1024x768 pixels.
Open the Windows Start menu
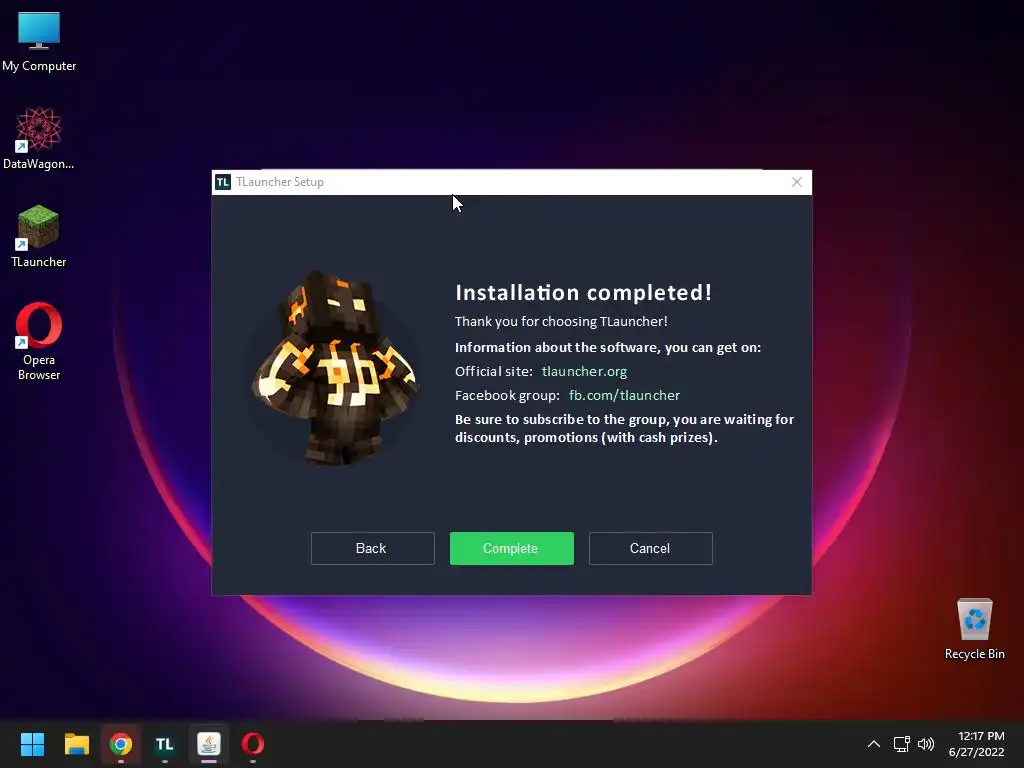coord(32,744)
